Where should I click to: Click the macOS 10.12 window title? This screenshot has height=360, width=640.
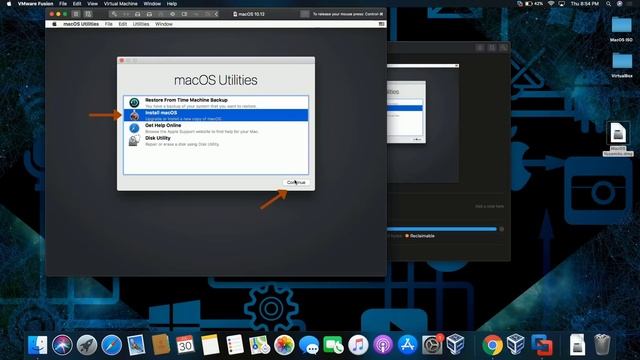(x=249, y=14)
